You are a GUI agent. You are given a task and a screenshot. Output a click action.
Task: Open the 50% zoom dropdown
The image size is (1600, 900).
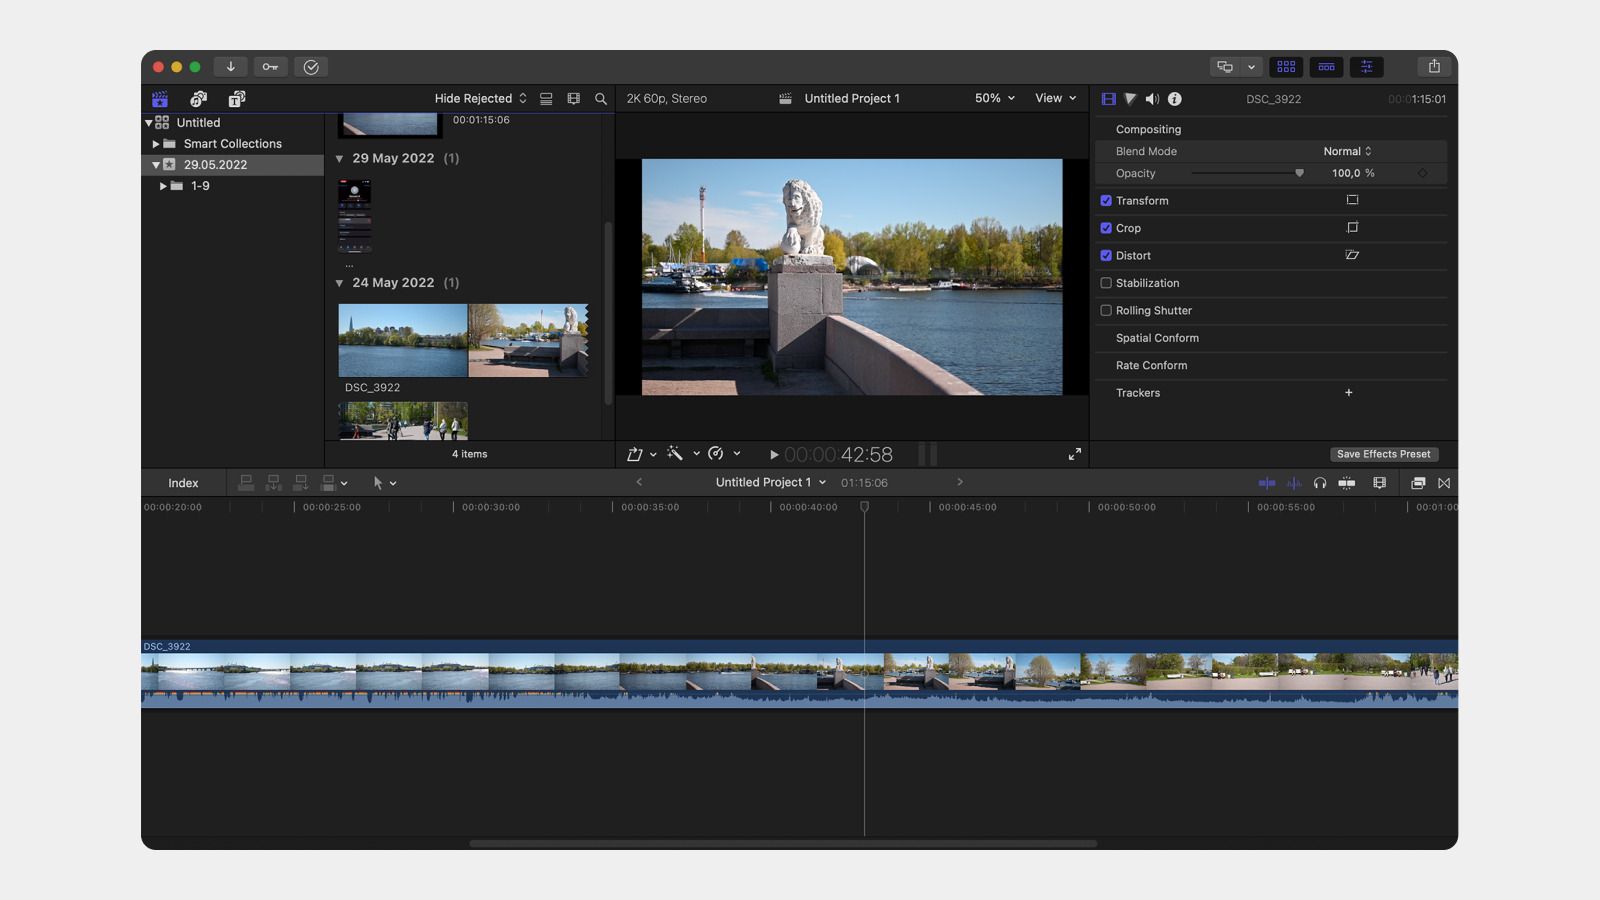[x=995, y=98]
